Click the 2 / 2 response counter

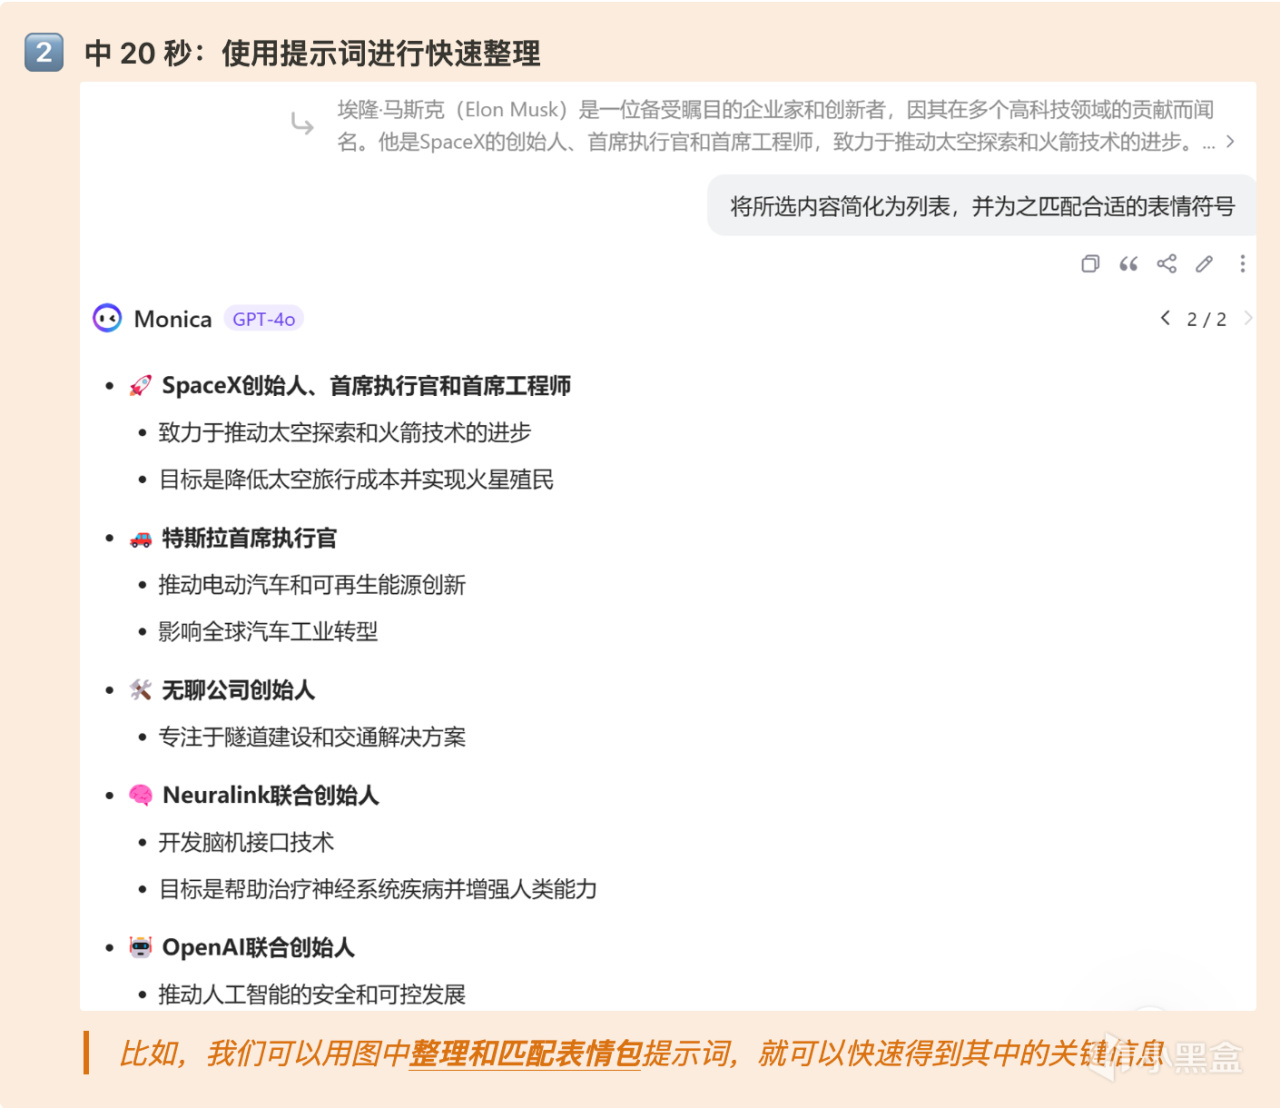1206,319
